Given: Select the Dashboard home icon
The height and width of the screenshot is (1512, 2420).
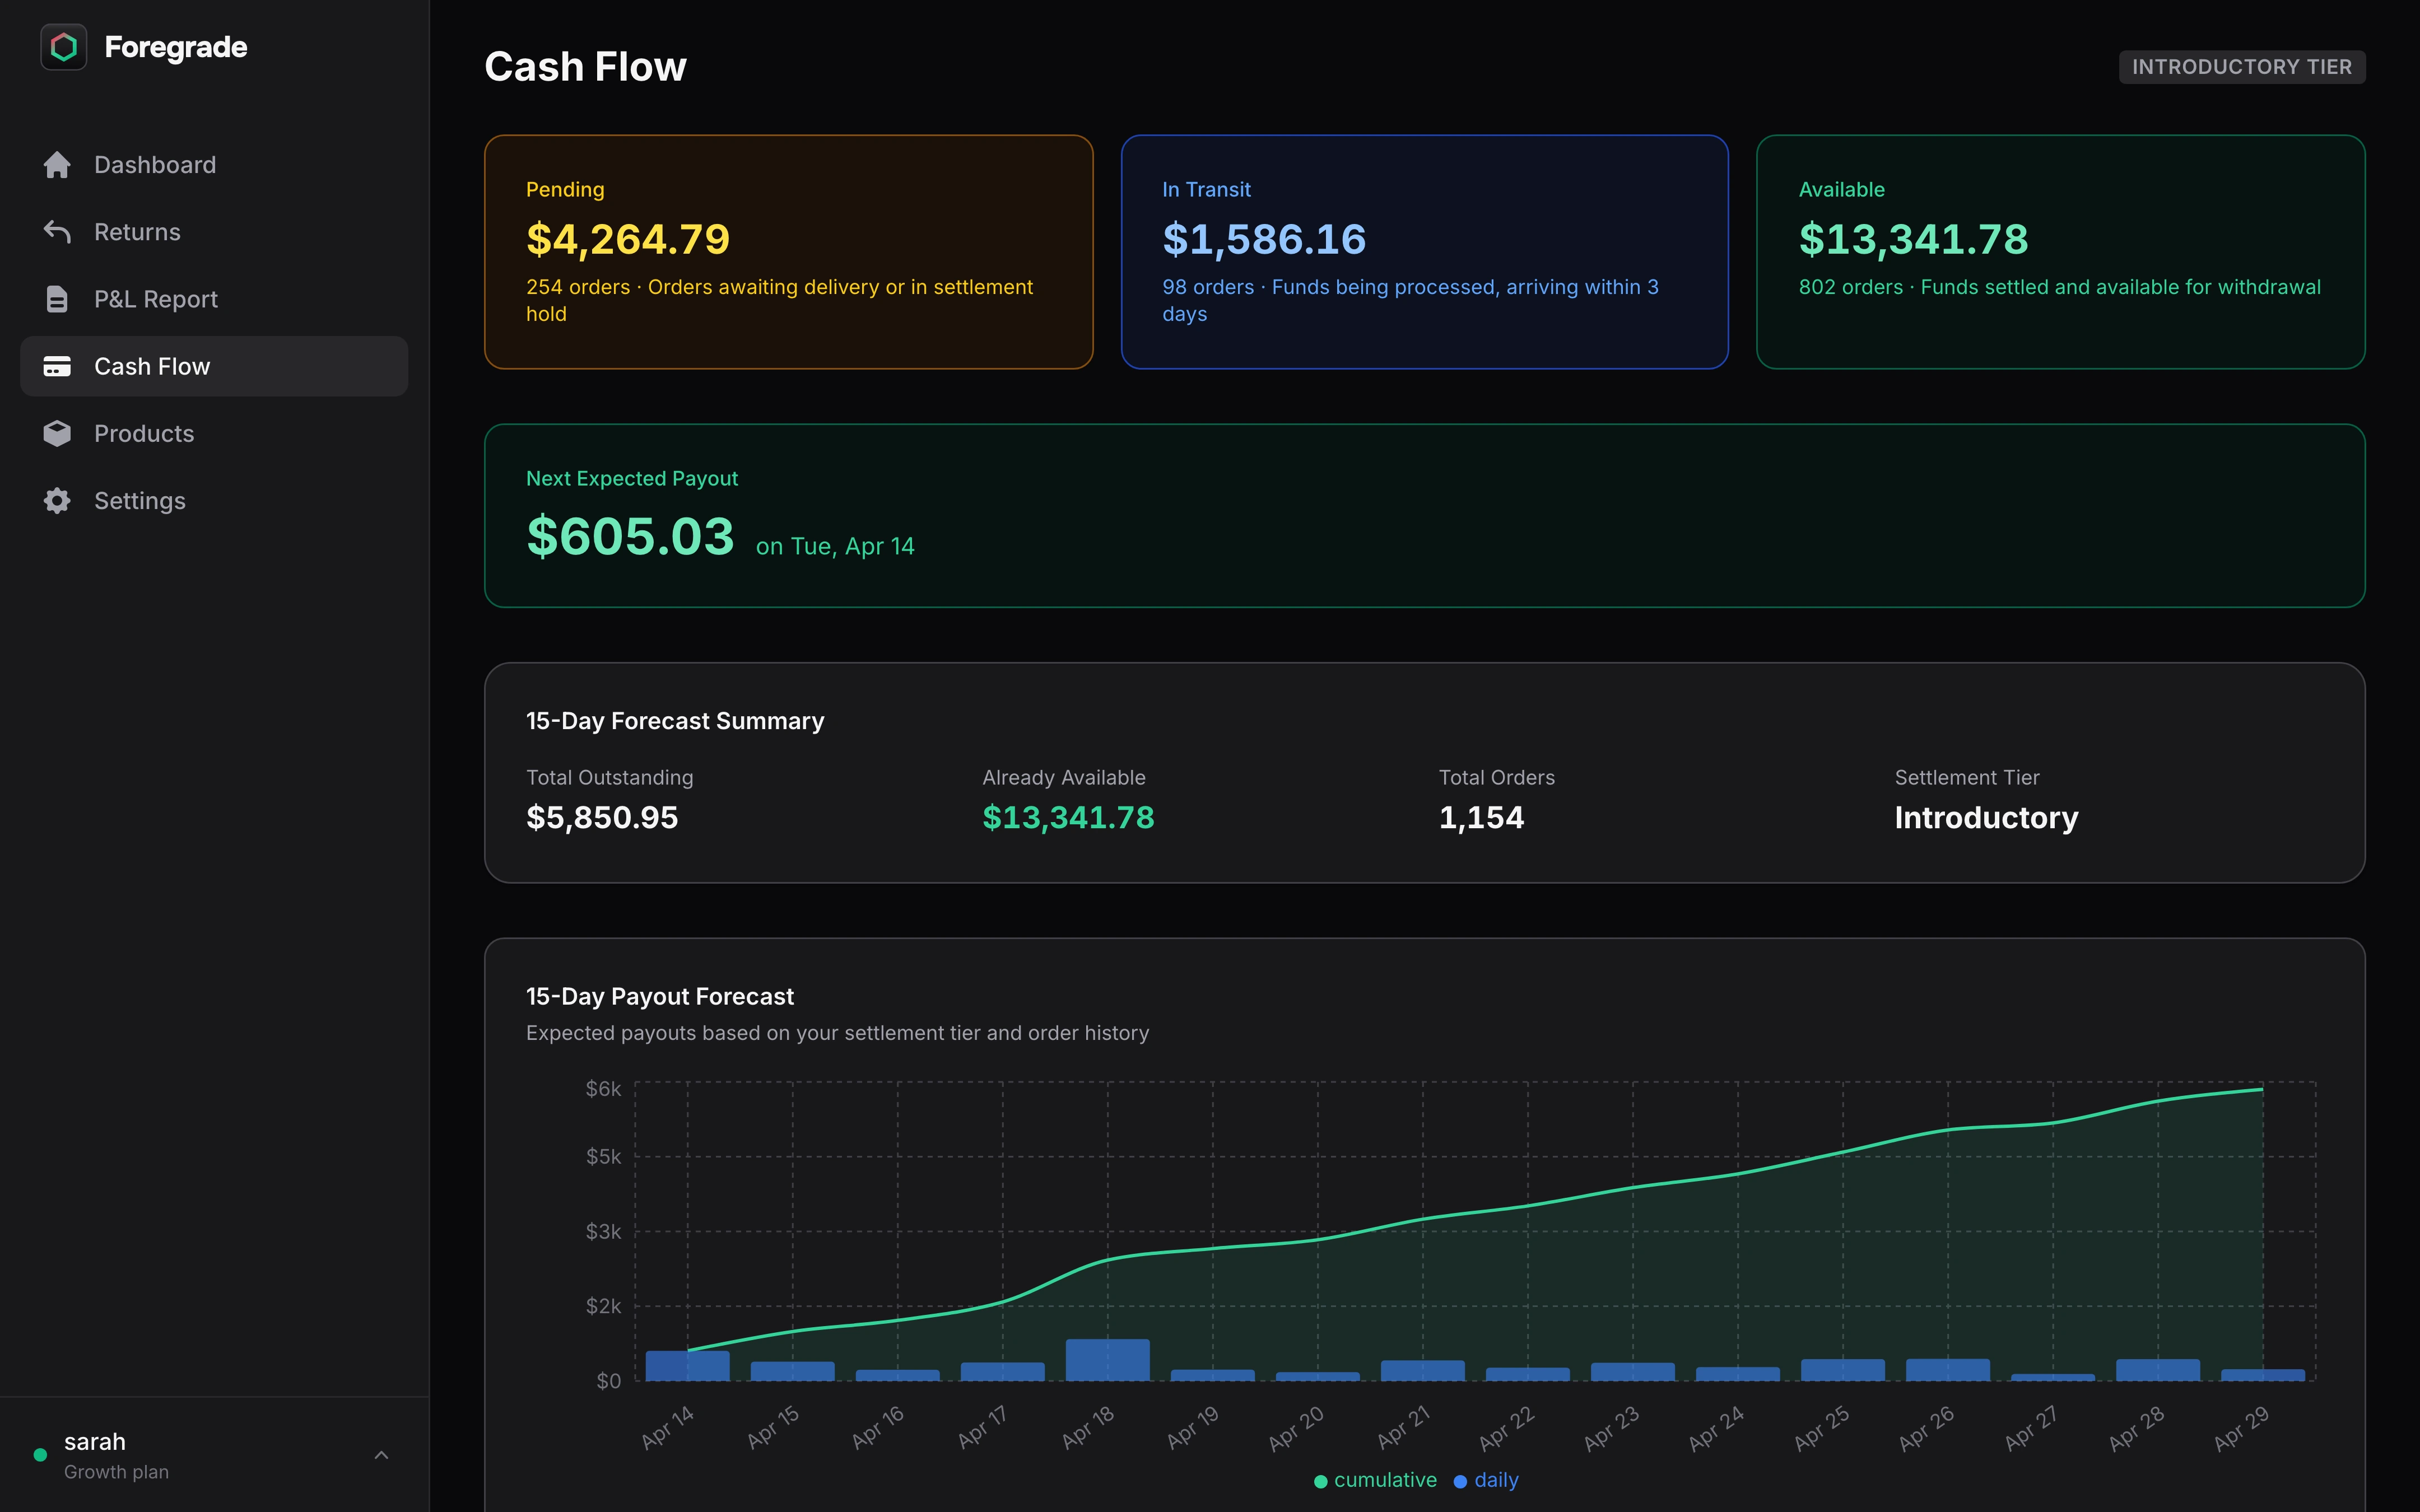Looking at the screenshot, I should 58,164.
